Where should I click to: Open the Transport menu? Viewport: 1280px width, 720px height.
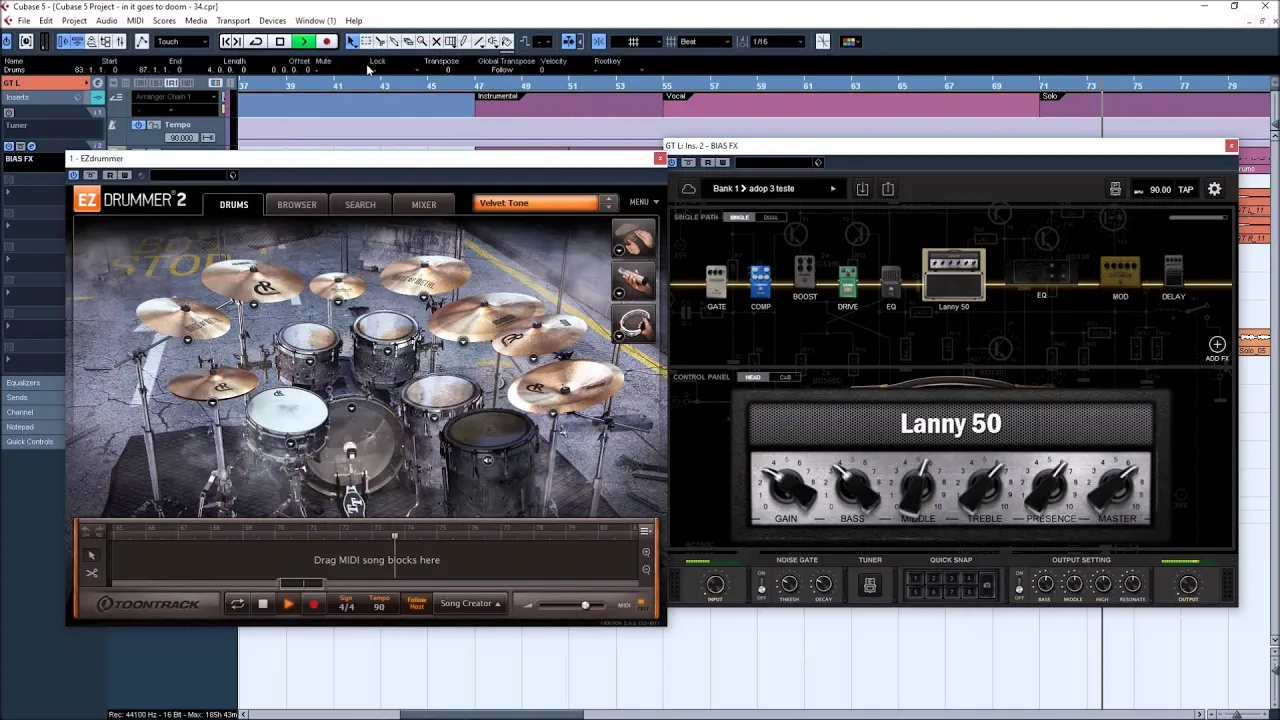(x=233, y=20)
